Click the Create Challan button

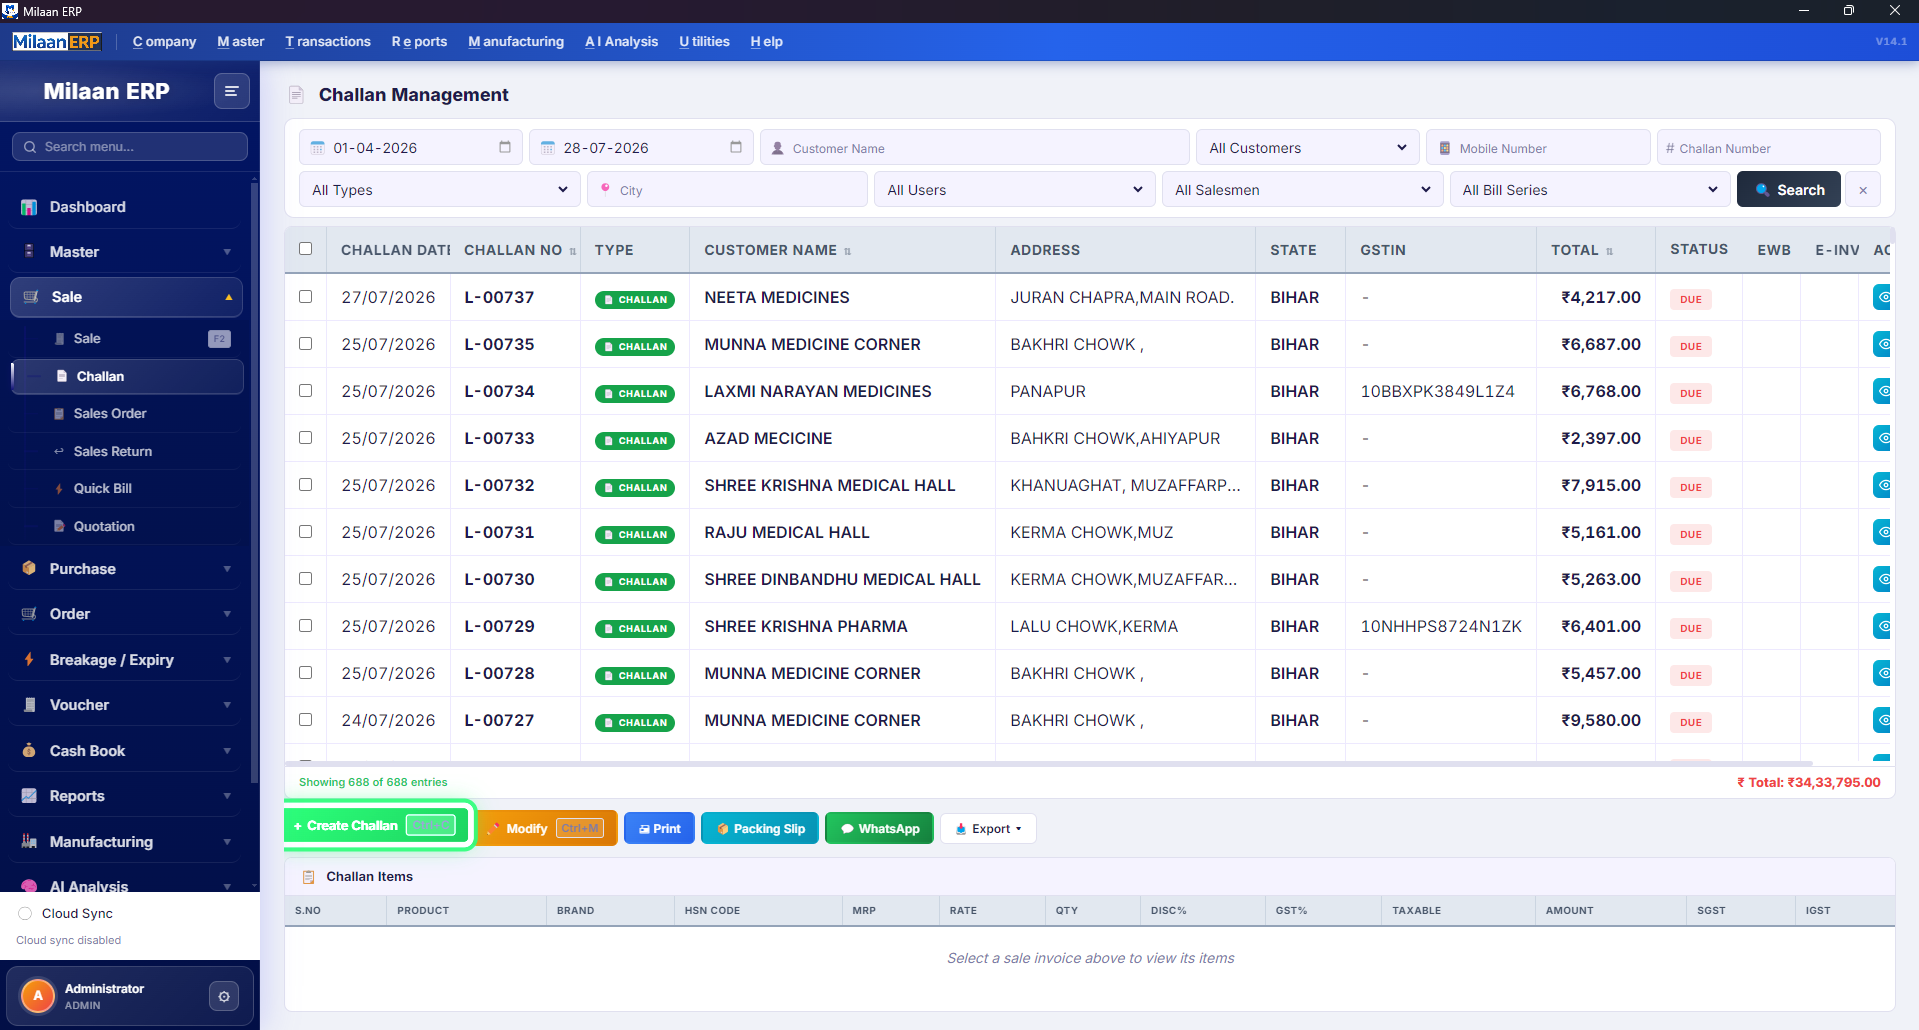click(376, 826)
